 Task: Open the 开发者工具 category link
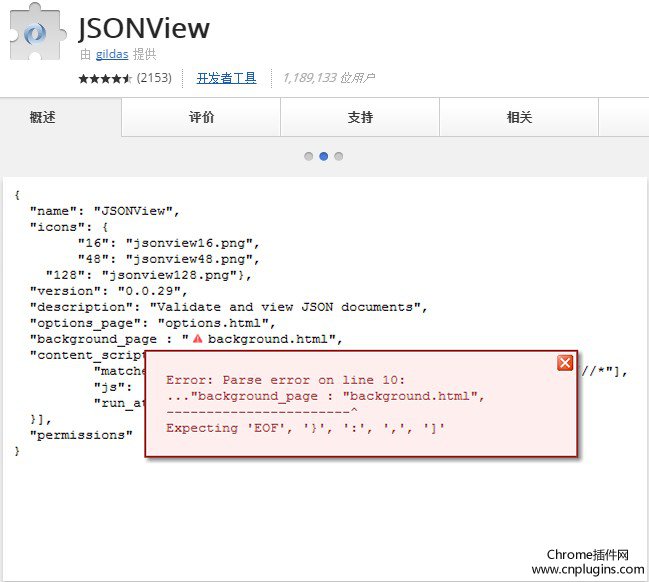(226, 78)
